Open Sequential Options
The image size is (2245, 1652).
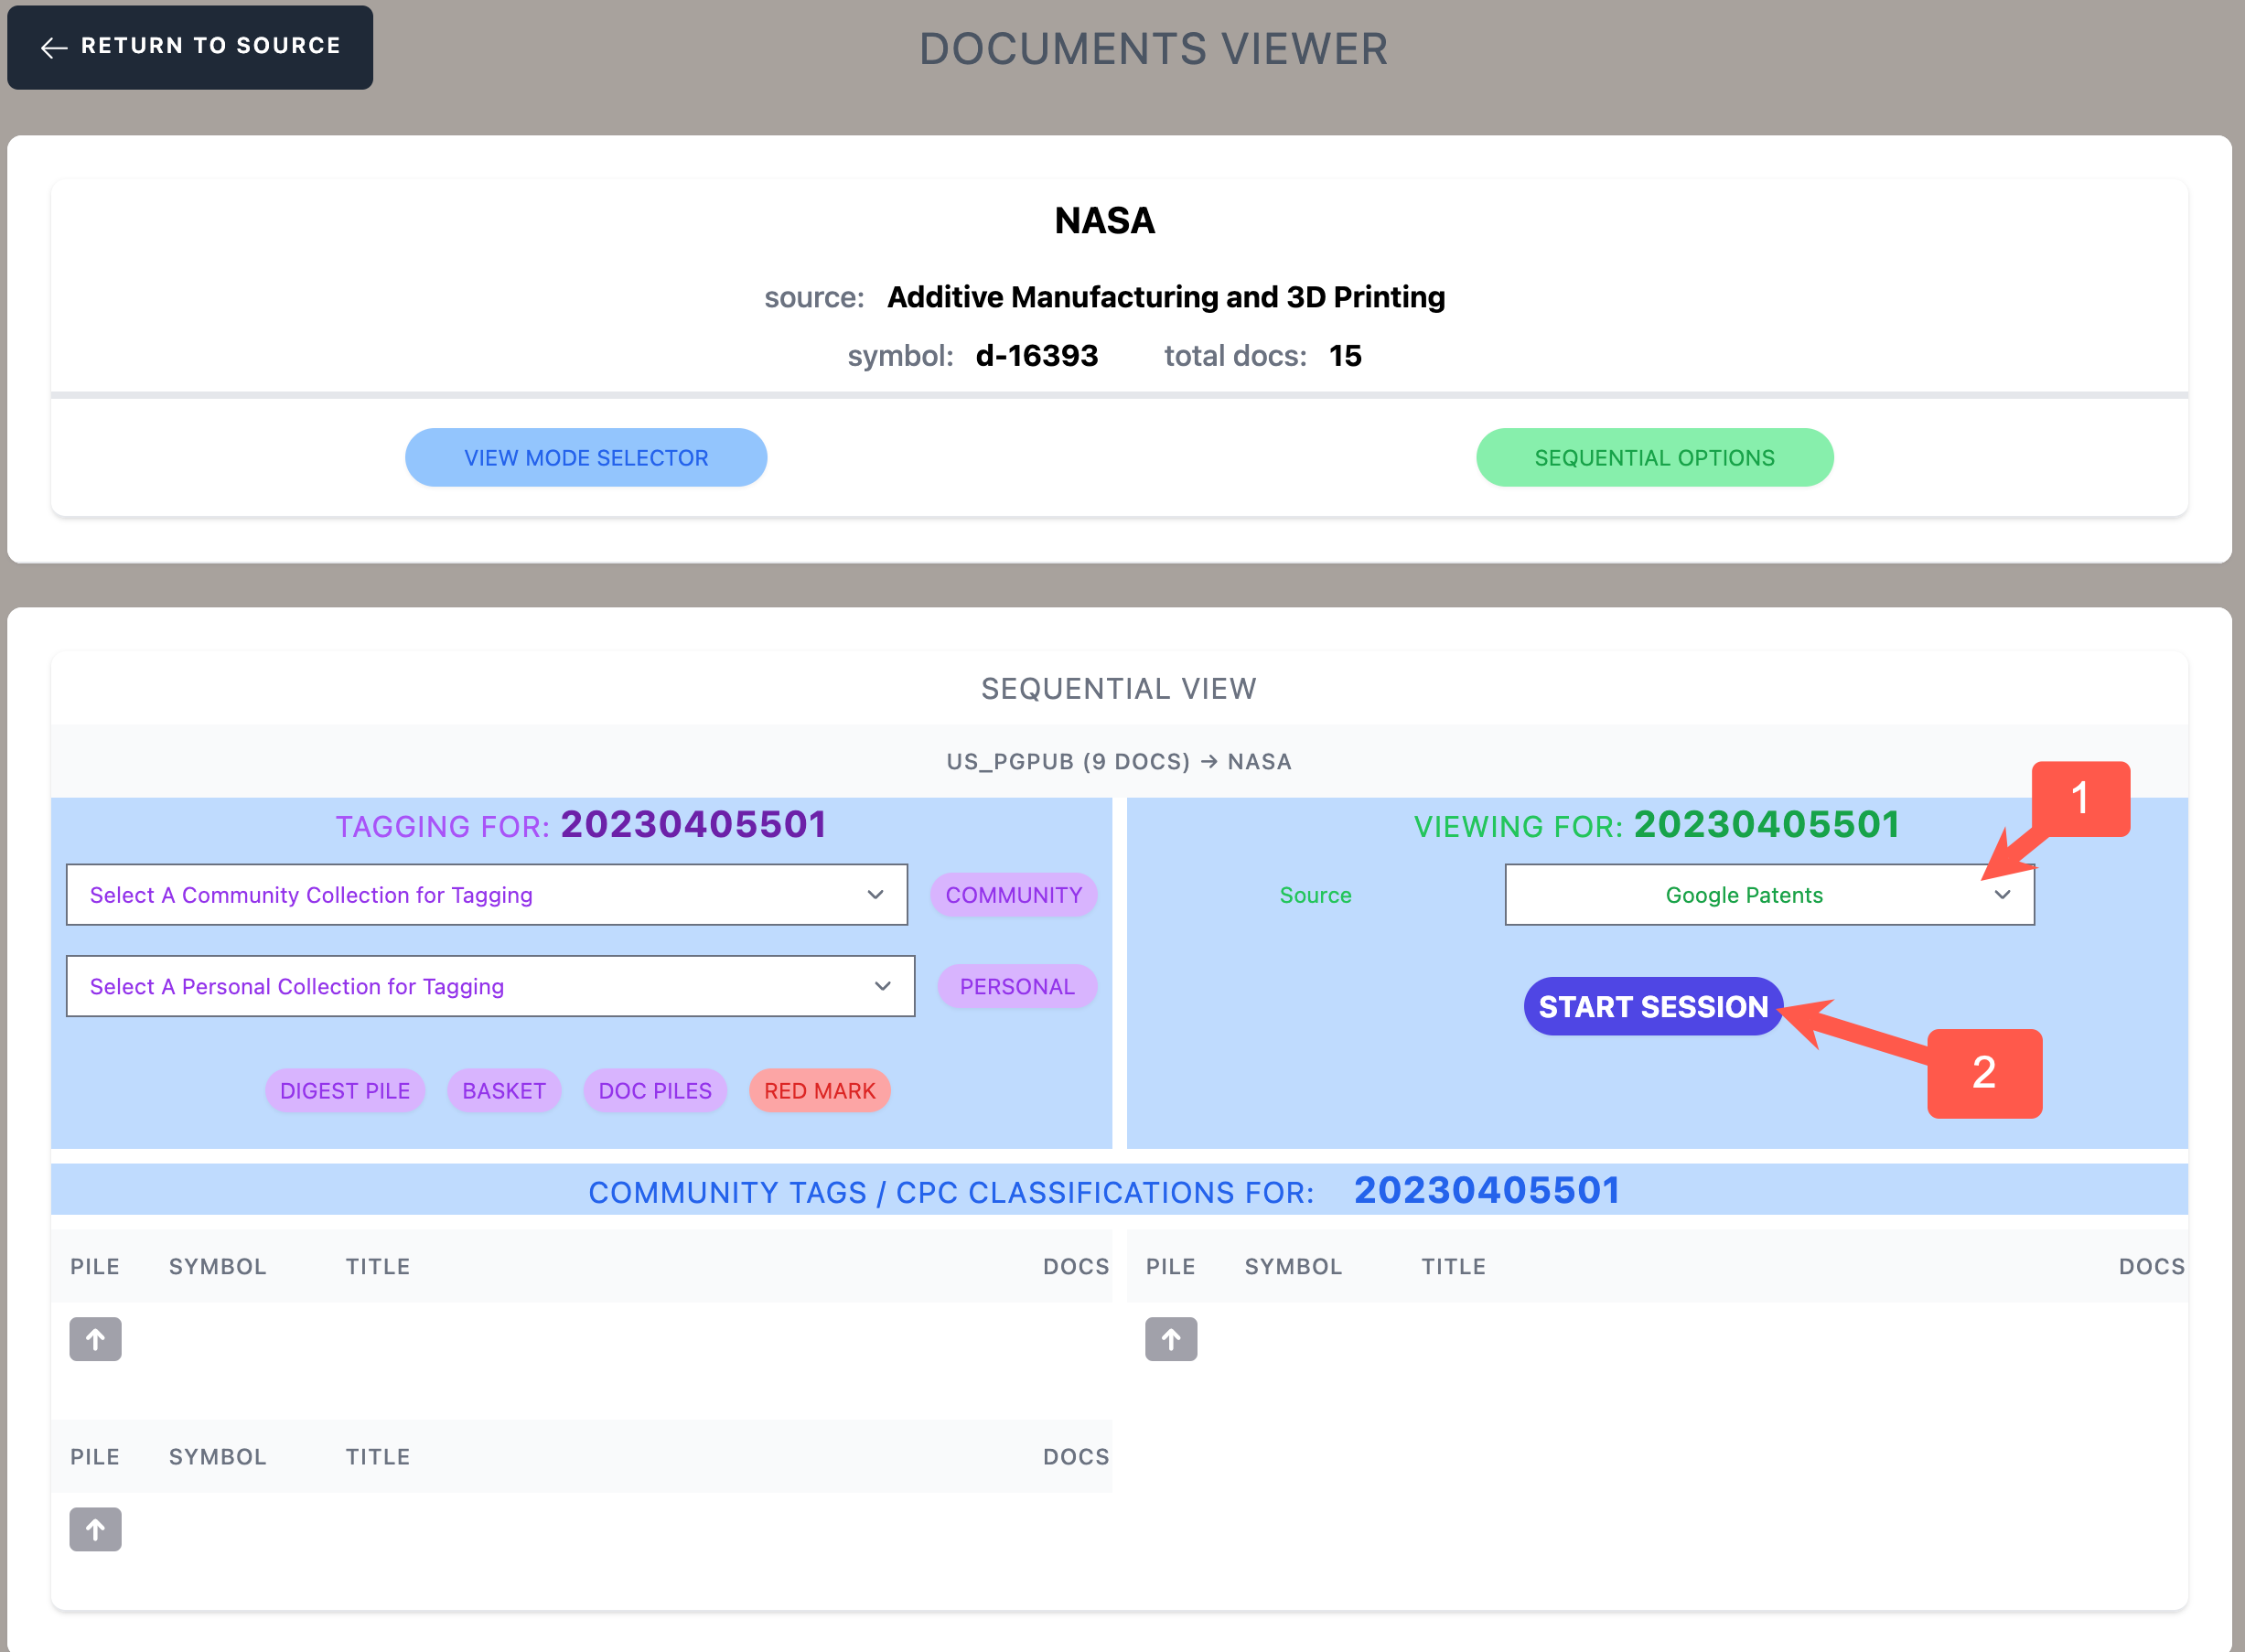(1654, 458)
